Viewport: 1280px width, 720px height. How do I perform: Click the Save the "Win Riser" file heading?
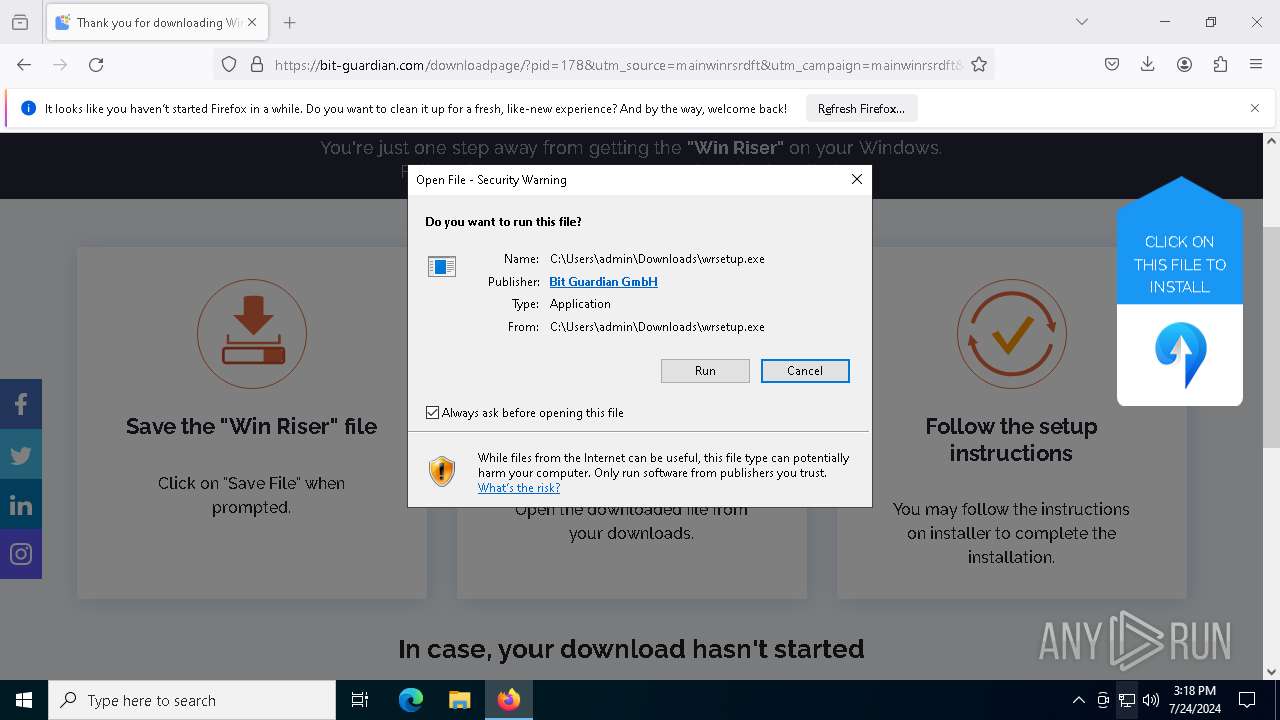[x=252, y=426]
